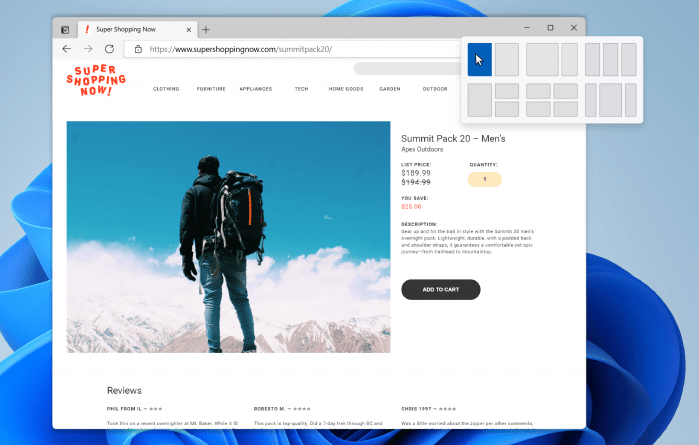The image size is (699, 445).
Task: Click Phil from IL review heading
Action: [x=134, y=408]
